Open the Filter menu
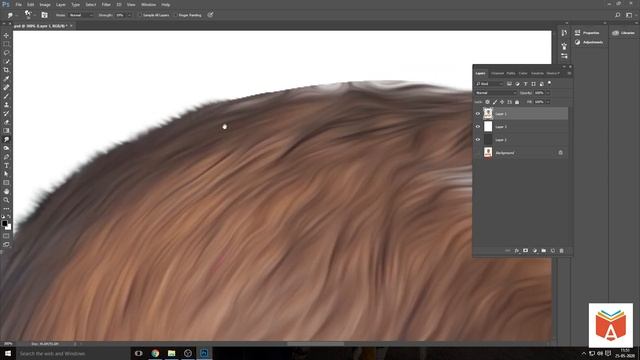 (106, 4)
